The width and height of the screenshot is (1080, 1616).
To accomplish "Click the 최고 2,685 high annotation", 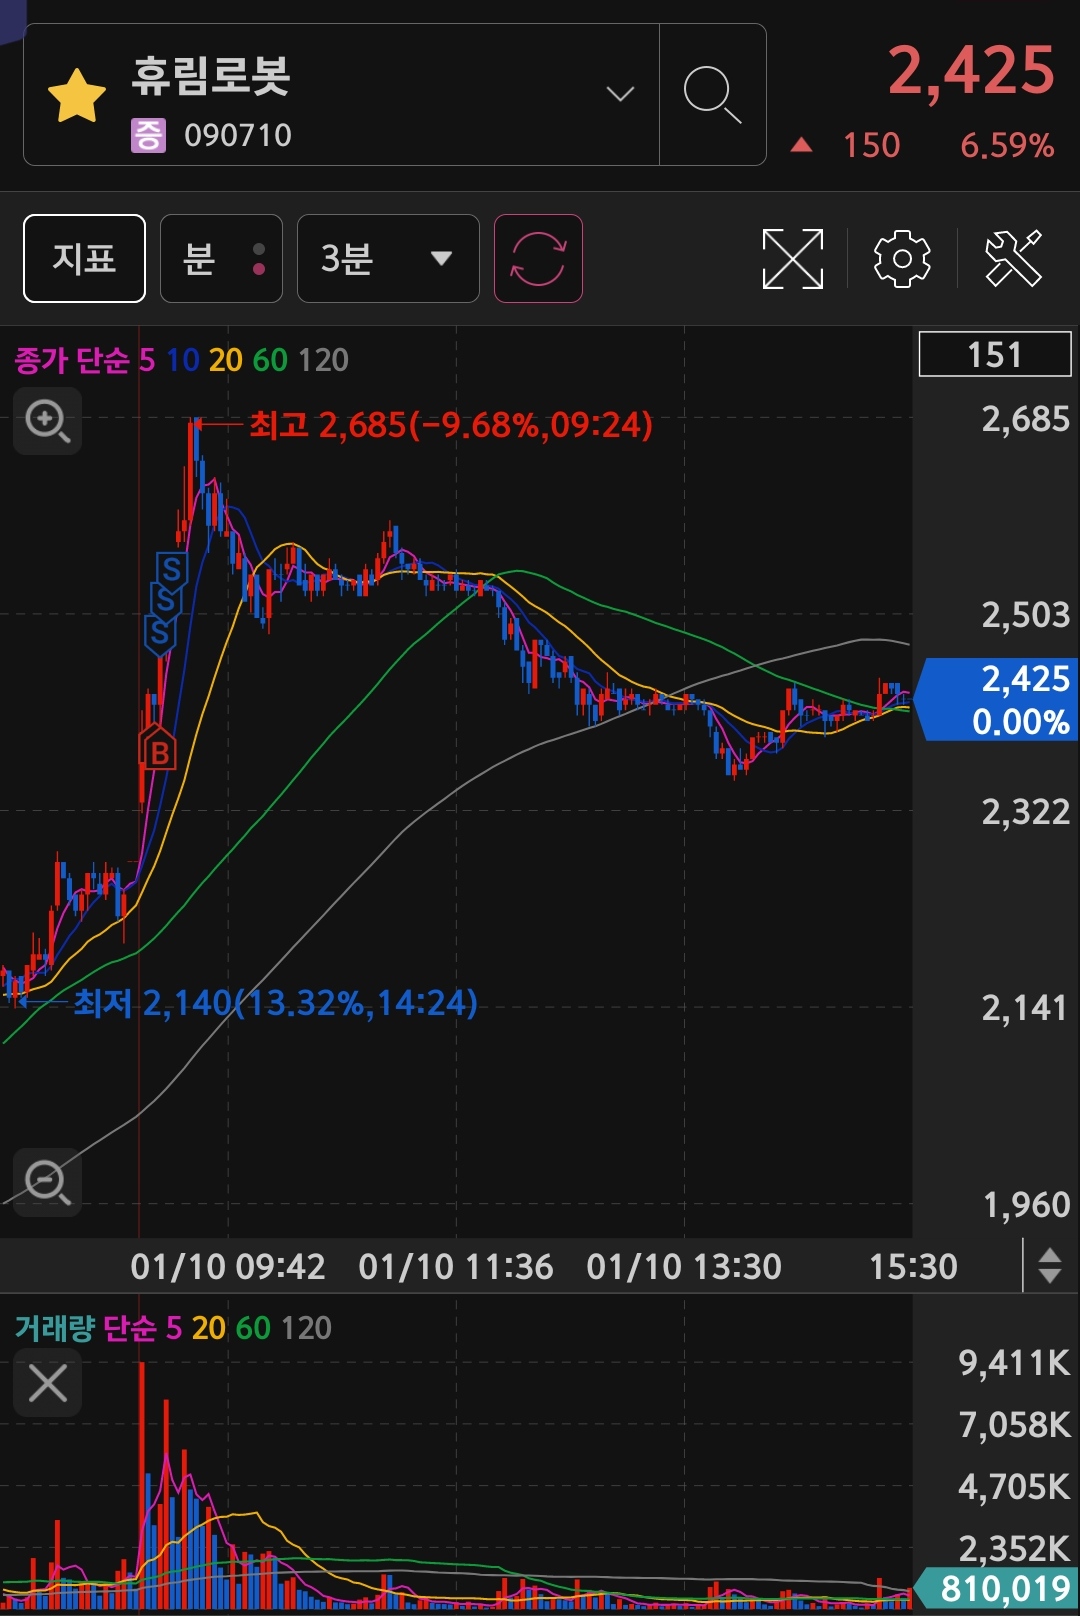I will pyautogui.click(x=450, y=425).
